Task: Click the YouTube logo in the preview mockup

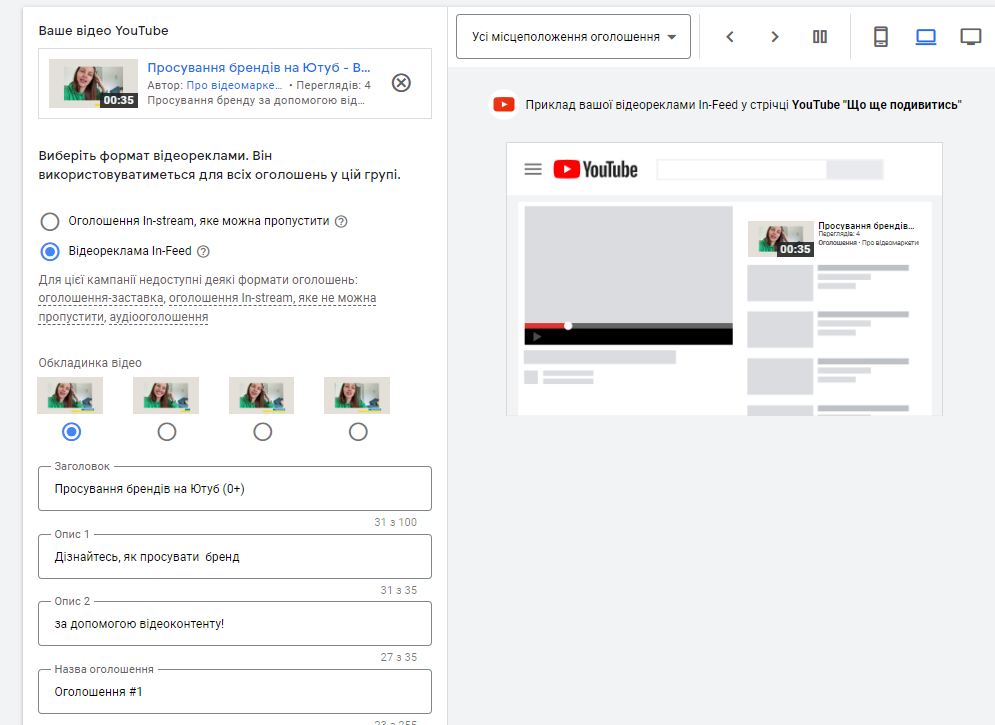Action: click(595, 169)
